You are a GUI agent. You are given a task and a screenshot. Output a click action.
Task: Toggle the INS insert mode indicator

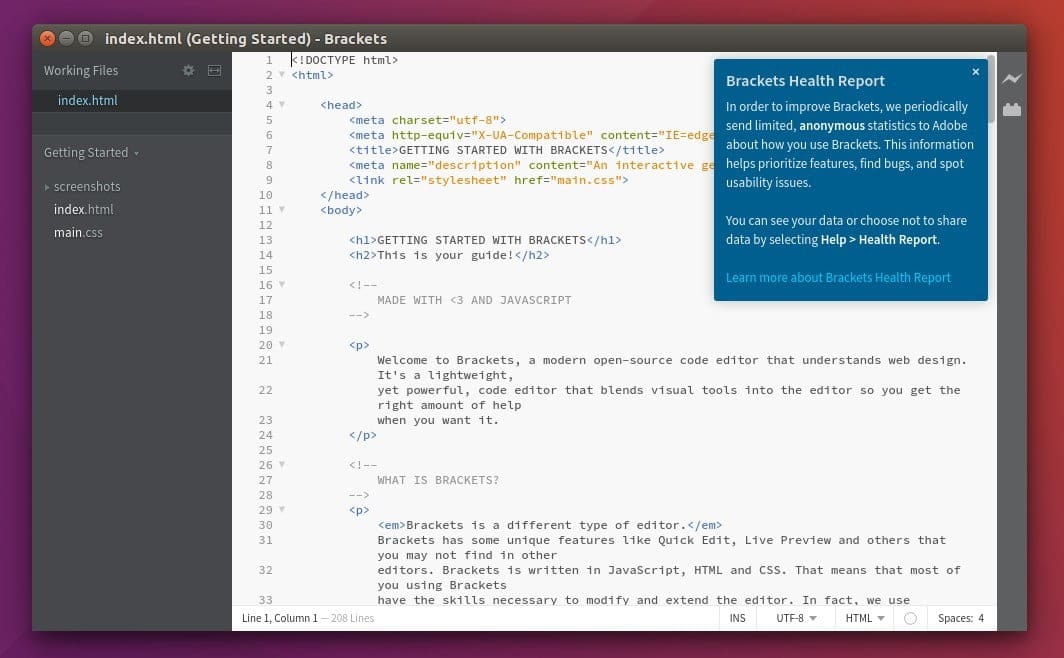pyautogui.click(x=738, y=618)
